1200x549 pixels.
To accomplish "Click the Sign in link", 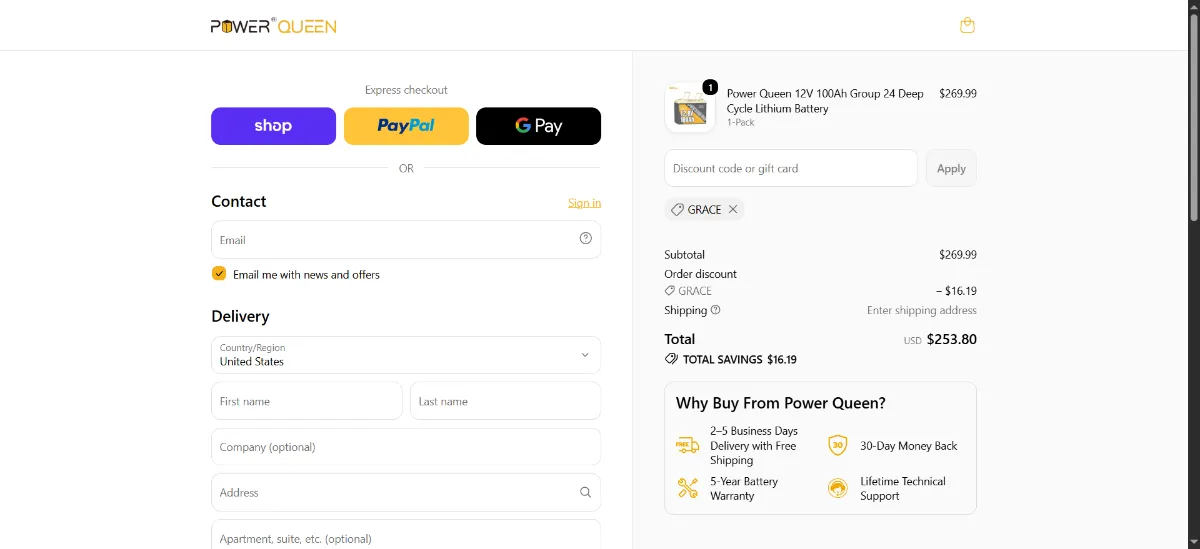I will [x=584, y=203].
